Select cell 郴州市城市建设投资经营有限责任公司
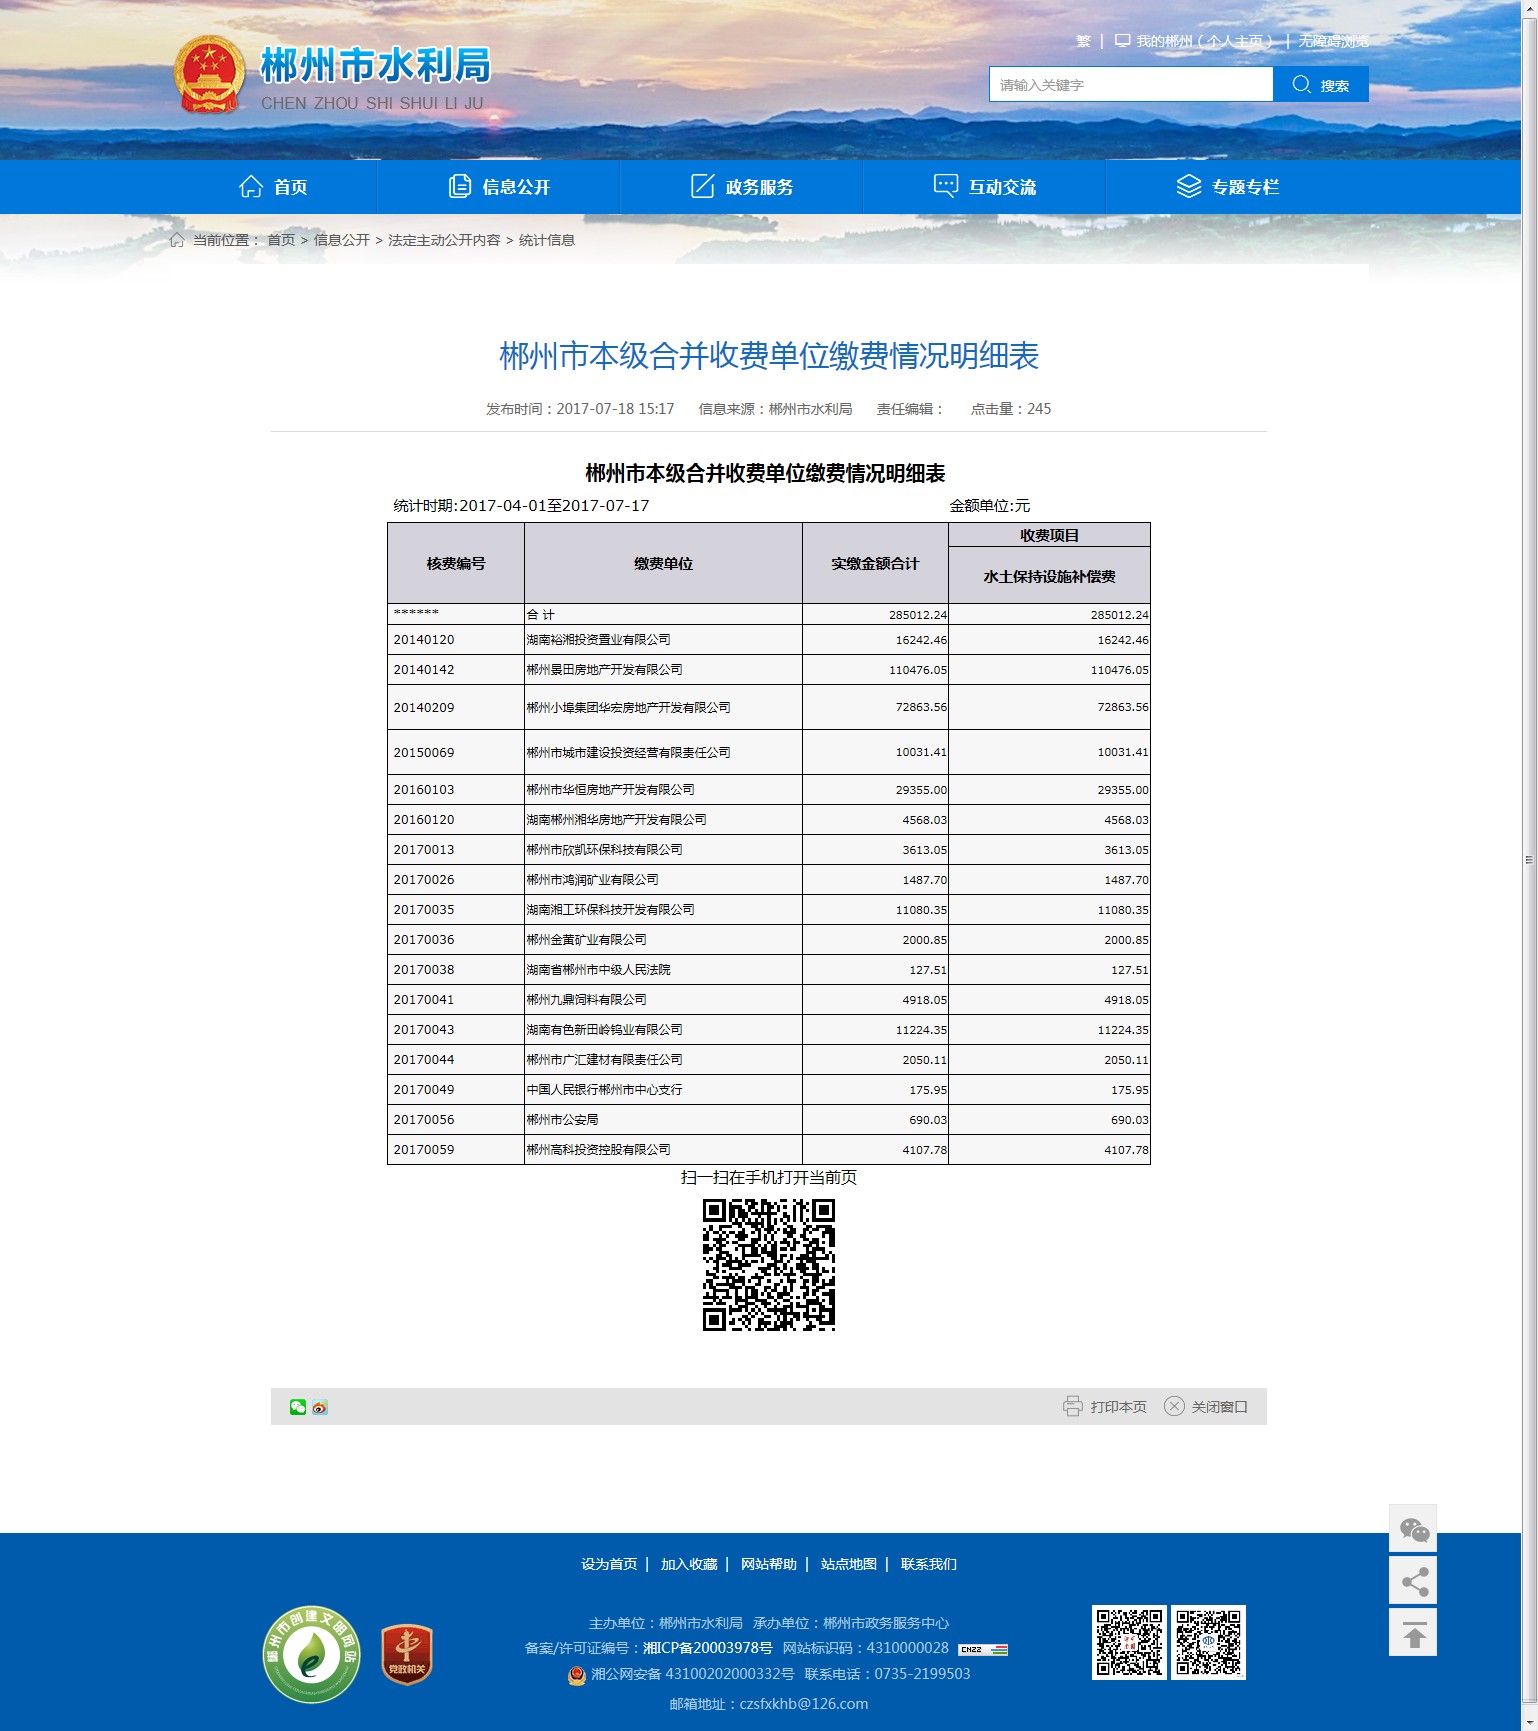Image resolution: width=1538 pixels, height=1731 pixels. point(663,752)
